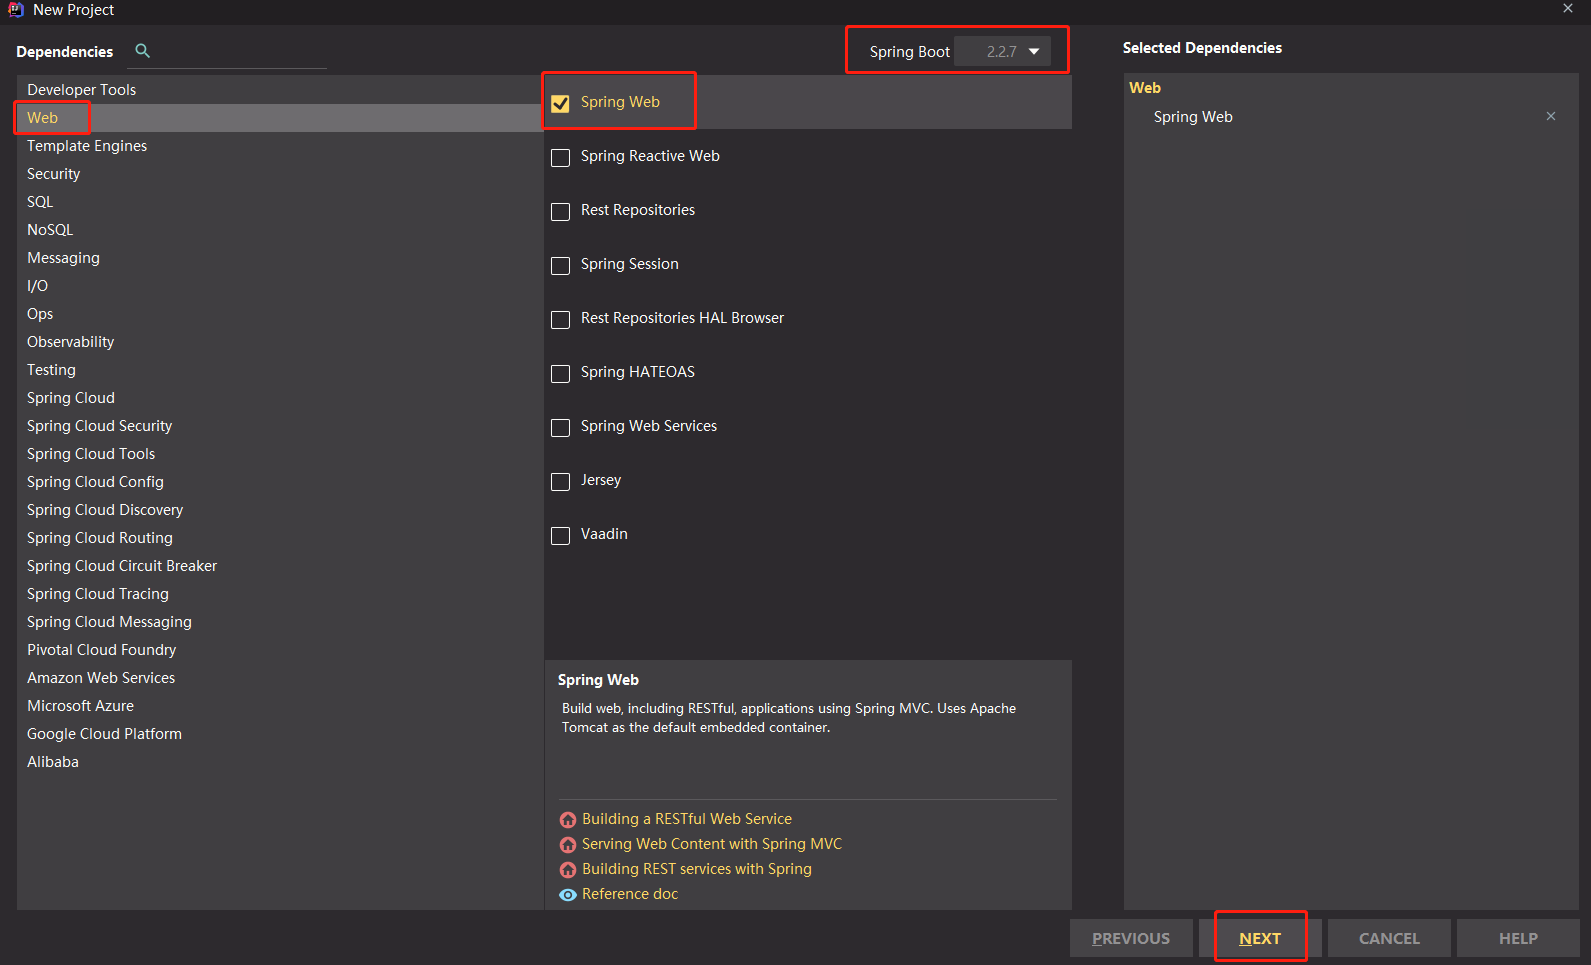Select the Alibaba category

[x=280, y=762]
